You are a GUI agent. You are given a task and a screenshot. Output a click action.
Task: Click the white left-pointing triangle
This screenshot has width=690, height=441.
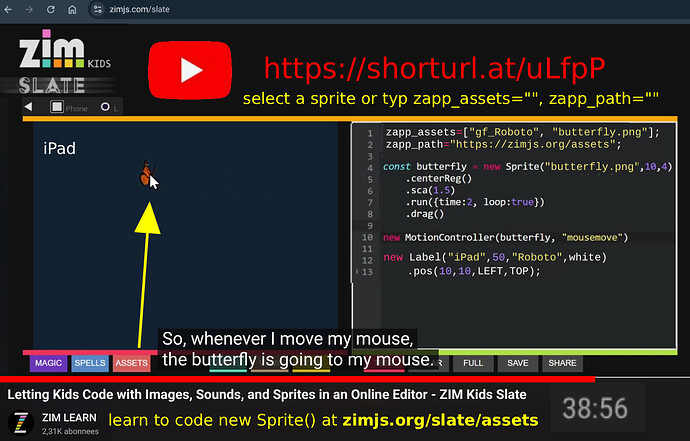[x=29, y=107]
